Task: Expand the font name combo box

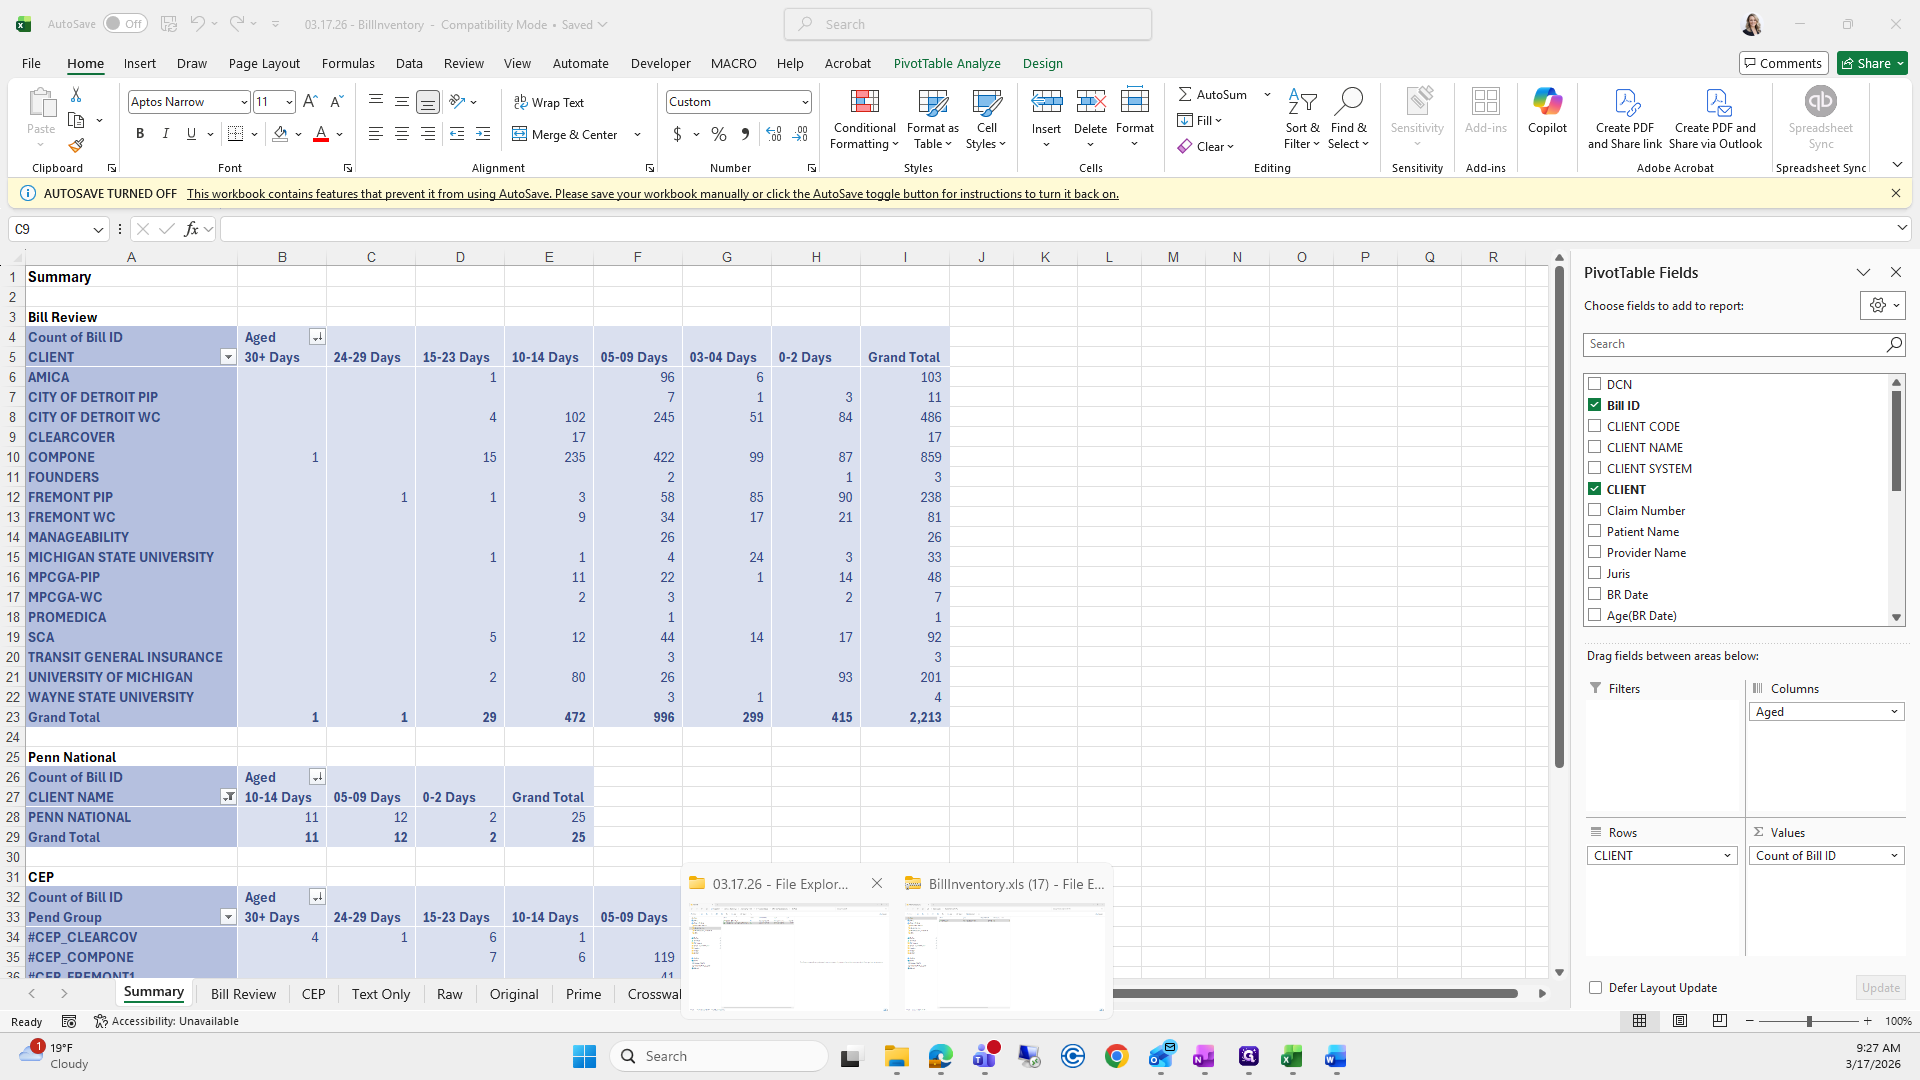Action: tap(243, 102)
